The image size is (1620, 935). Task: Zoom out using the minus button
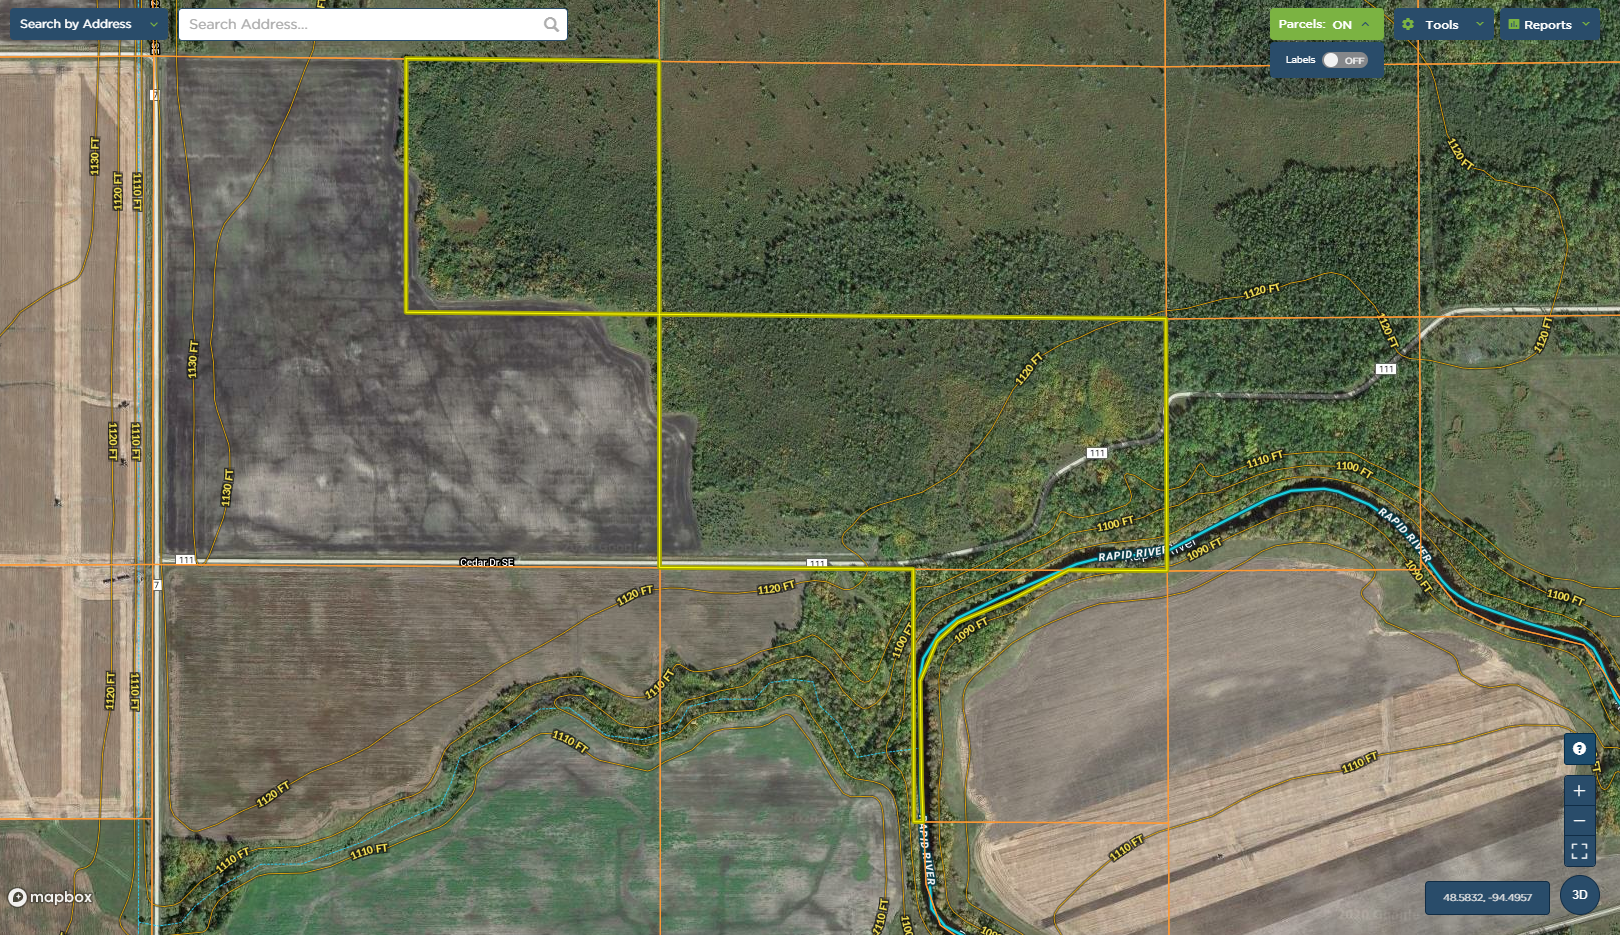(1579, 821)
